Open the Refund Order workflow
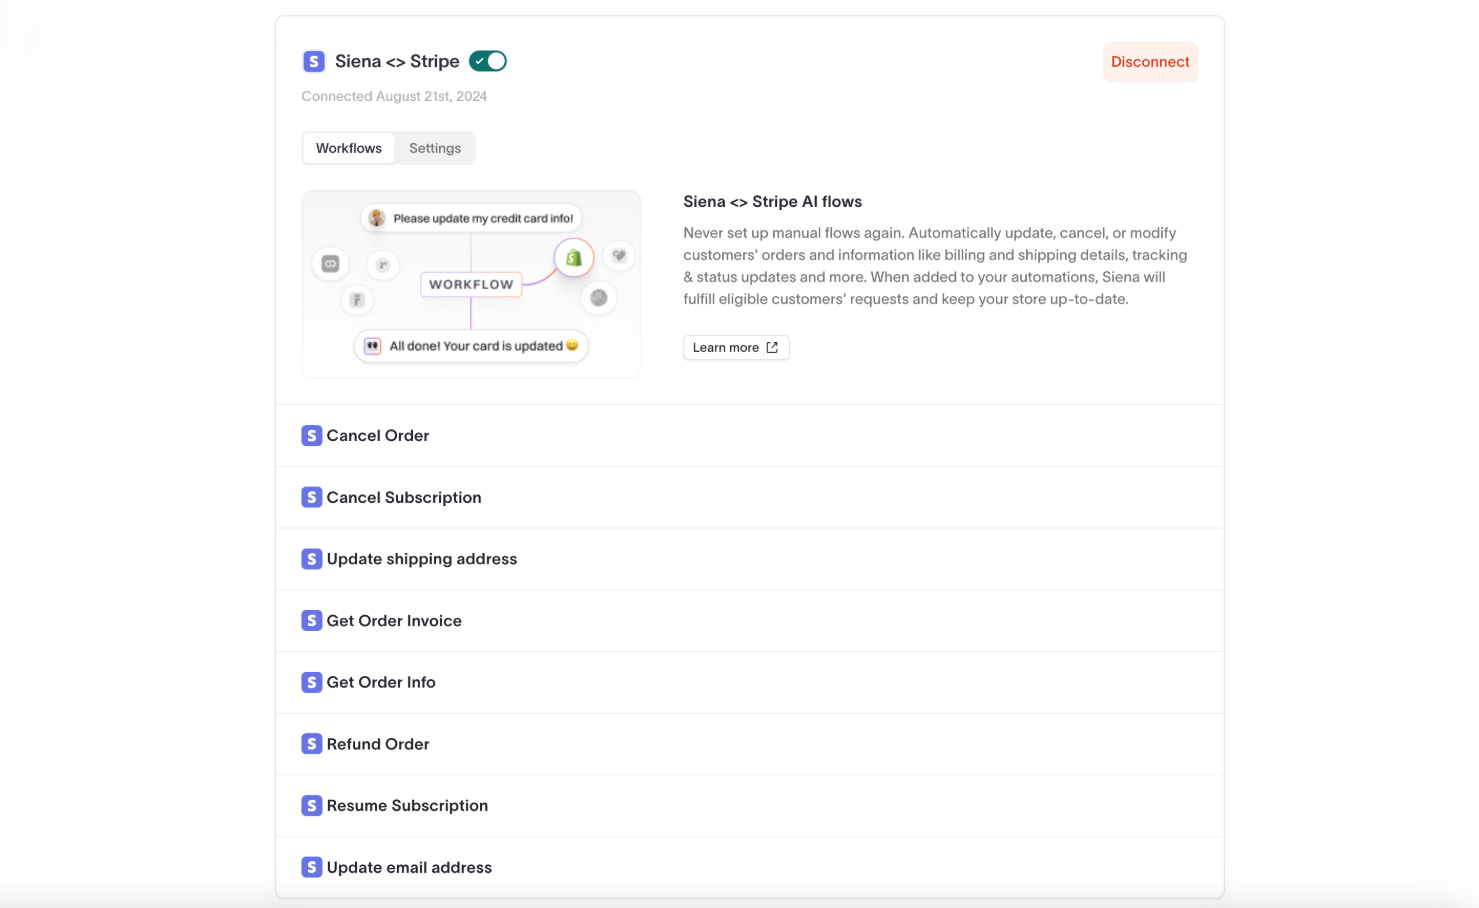 point(750,744)
